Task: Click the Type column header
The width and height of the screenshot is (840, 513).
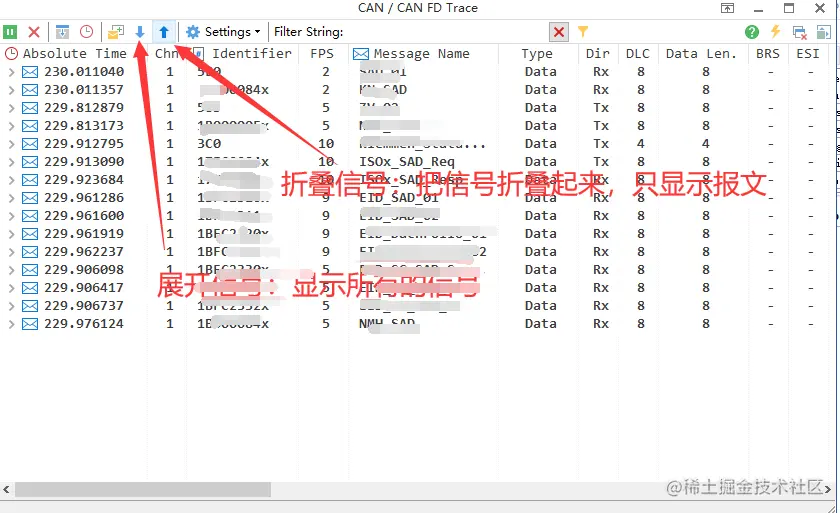Action: (537, 54)
